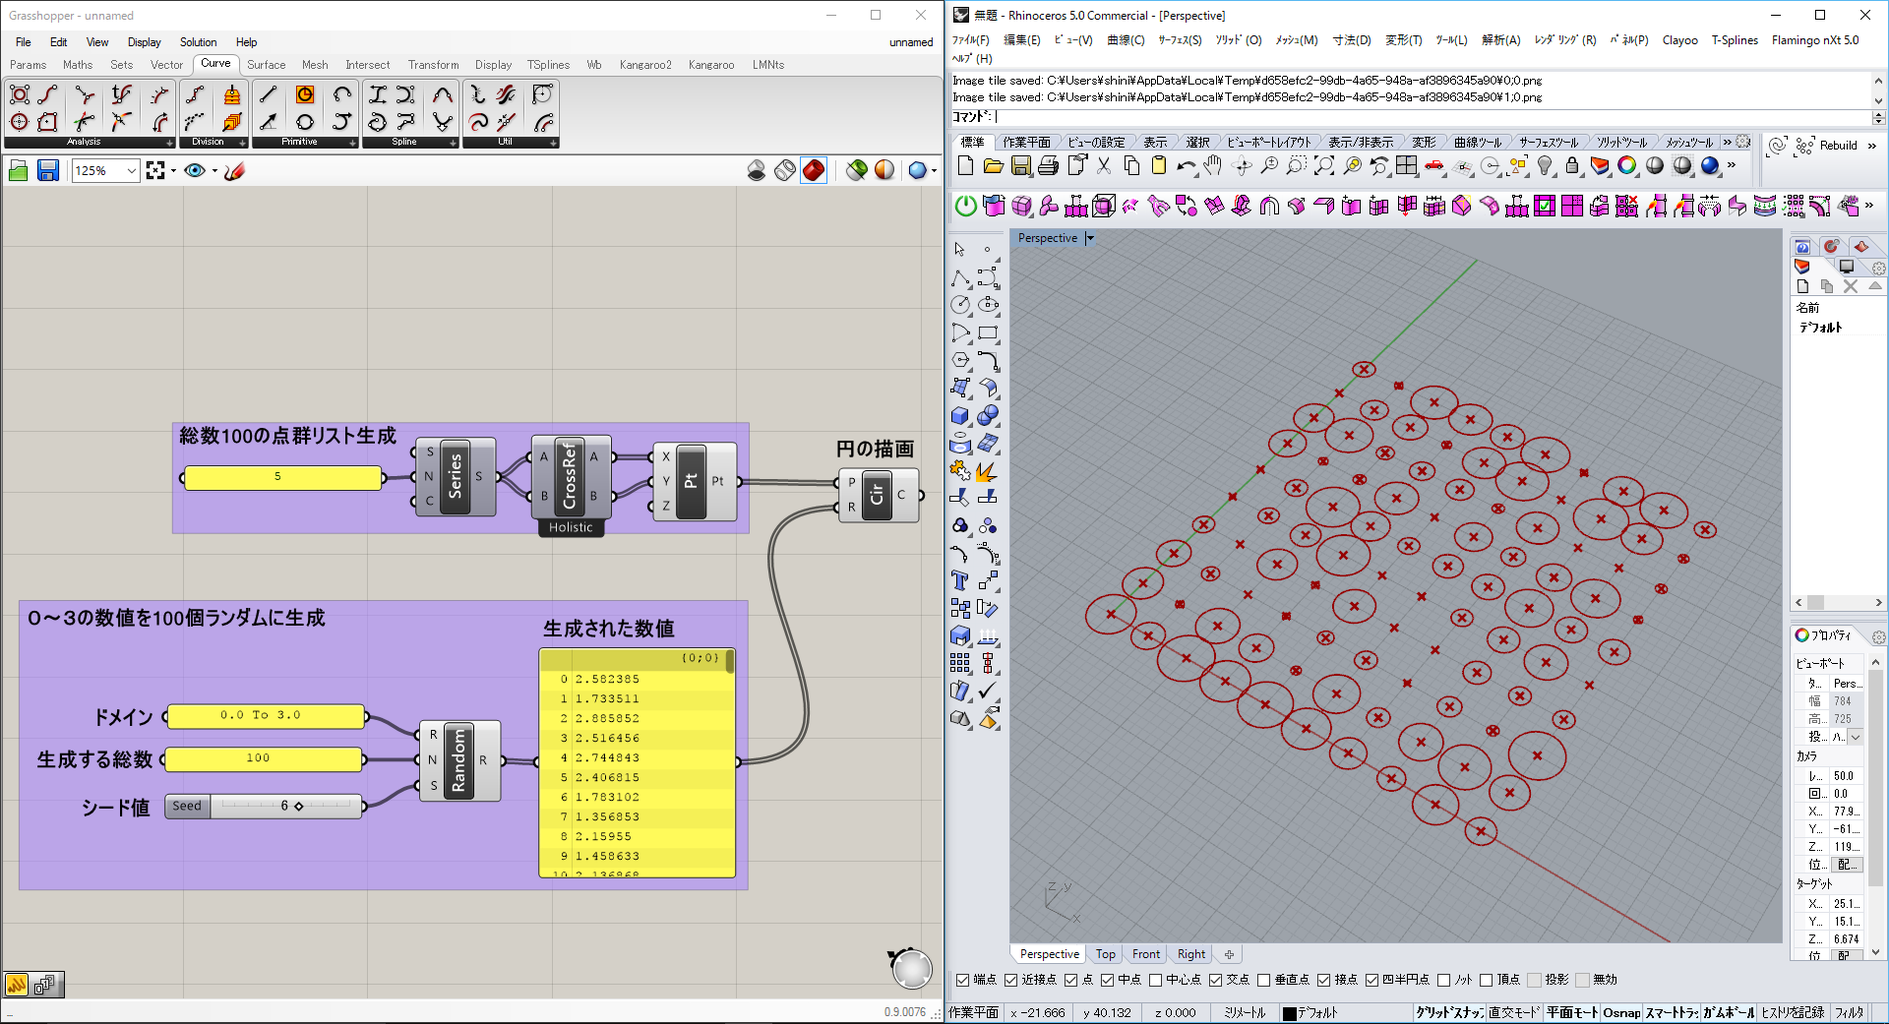Switch to the Top viewport tab
This screenshot has width=1889, height=1024.
click(x=1105, y=954)
